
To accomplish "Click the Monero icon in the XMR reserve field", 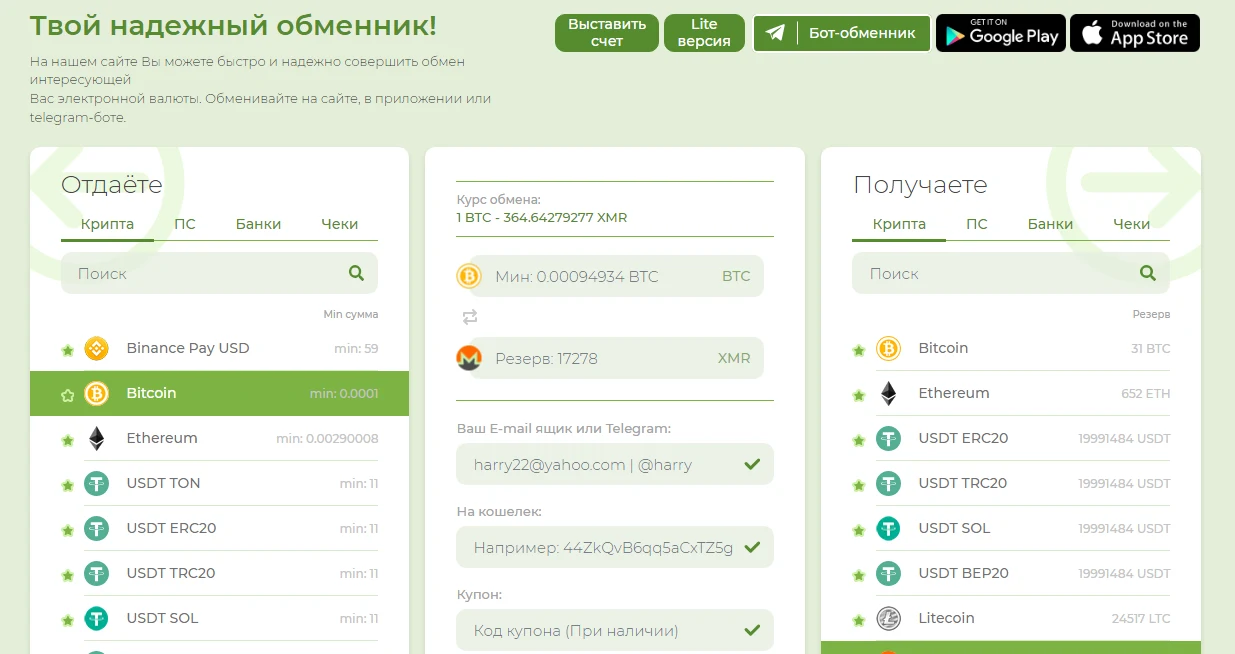I will (469, 358).
